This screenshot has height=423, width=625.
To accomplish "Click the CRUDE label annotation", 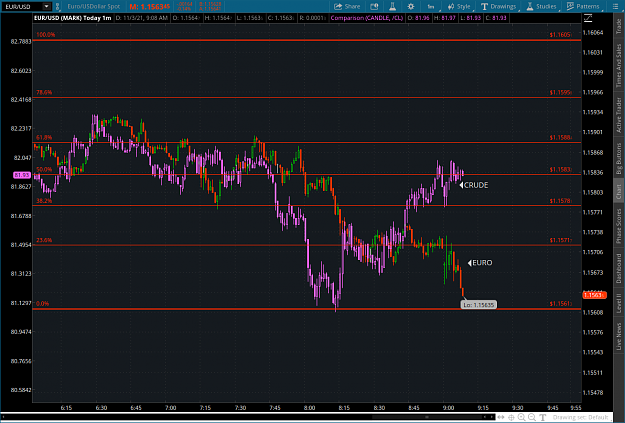I will (474, 185).
